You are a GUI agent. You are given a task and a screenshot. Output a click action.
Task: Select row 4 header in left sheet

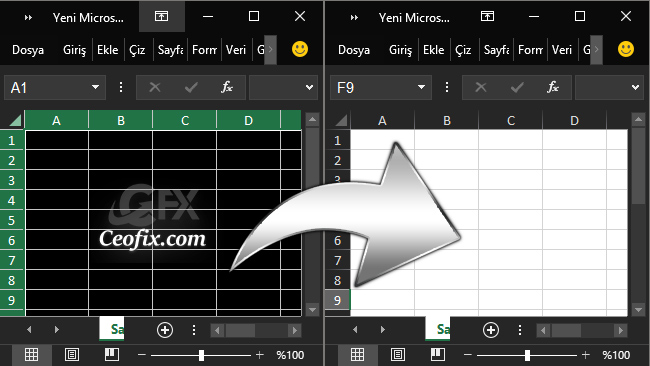pos(12,201)
